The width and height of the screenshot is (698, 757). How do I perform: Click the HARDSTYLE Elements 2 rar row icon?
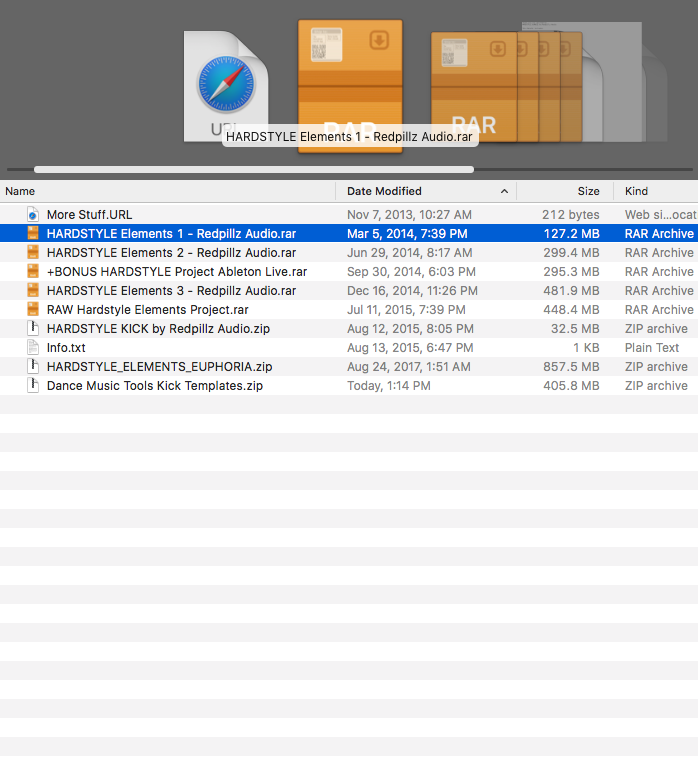33,252
